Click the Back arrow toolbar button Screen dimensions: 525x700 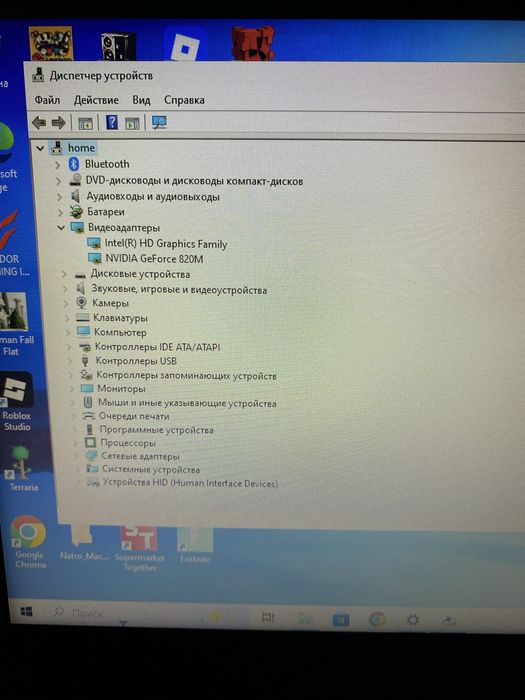(39, 122)
